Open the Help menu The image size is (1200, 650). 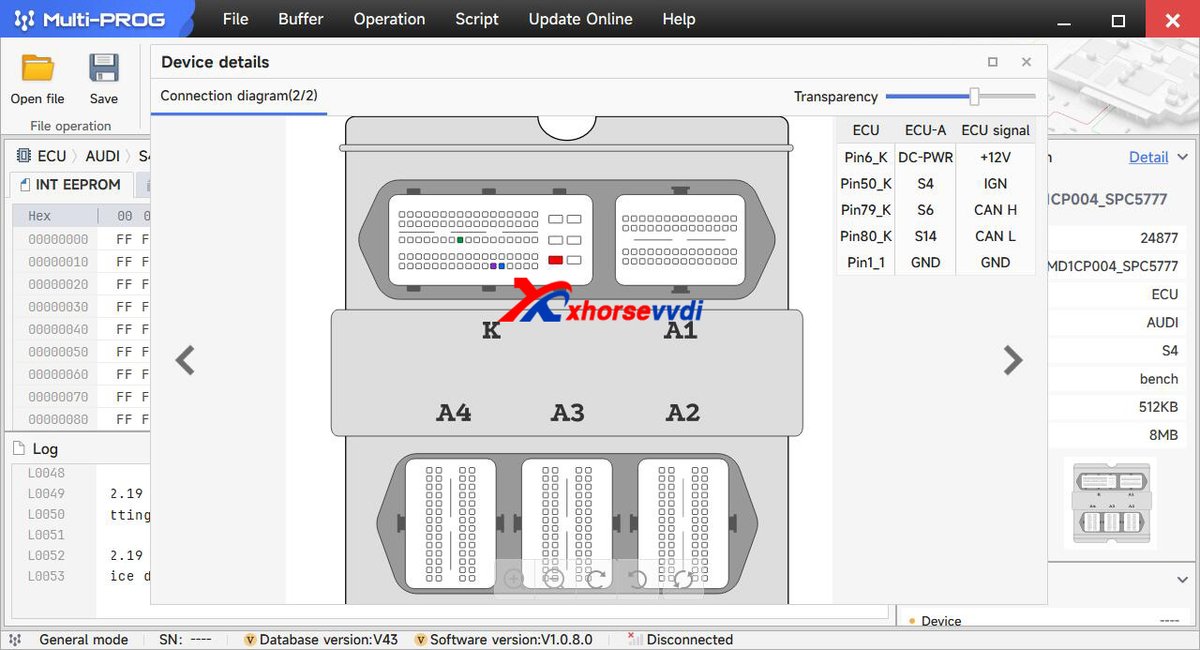click(x=679, y=19)
